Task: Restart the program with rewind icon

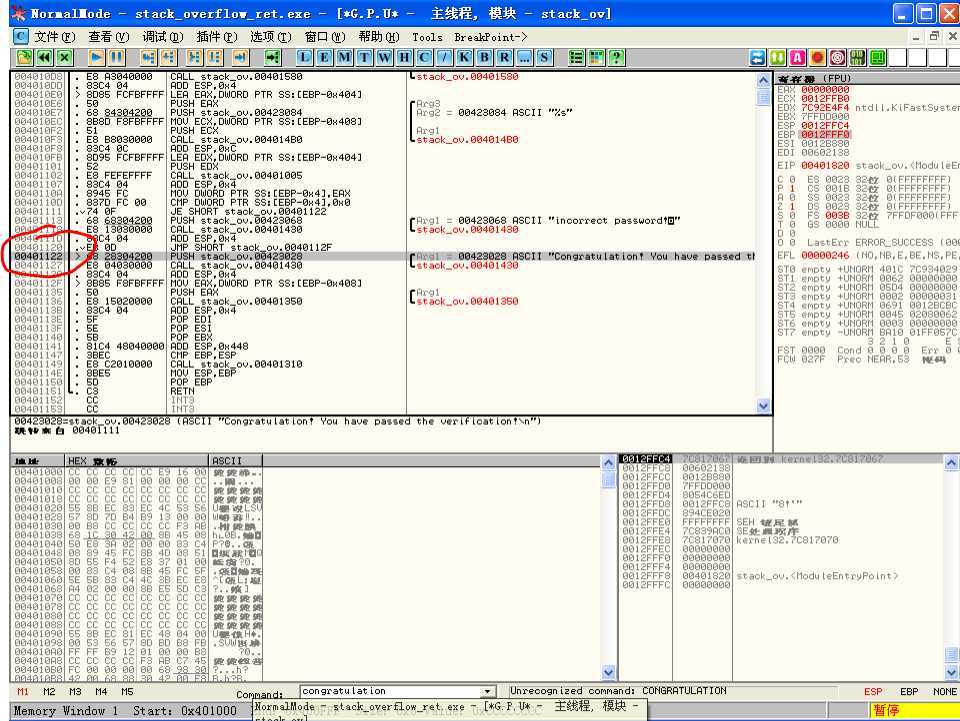Action: pos(45,58)
